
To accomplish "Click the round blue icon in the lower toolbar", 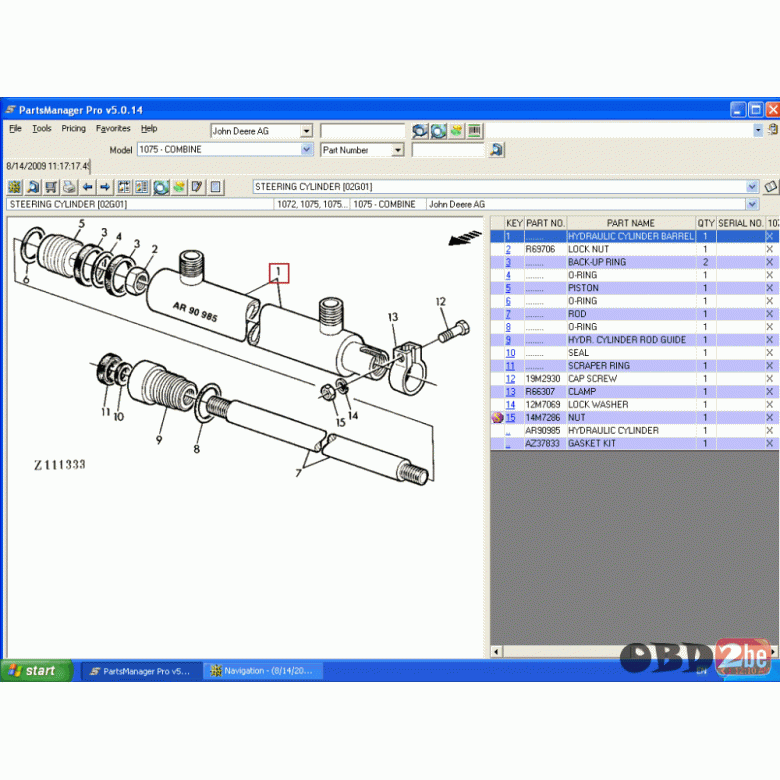I will (161, 187).
